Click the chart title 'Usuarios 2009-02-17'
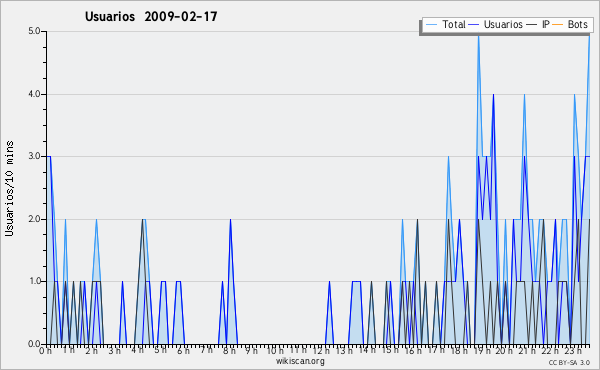The width and height of the screenshot is (600, 370). 151,16
